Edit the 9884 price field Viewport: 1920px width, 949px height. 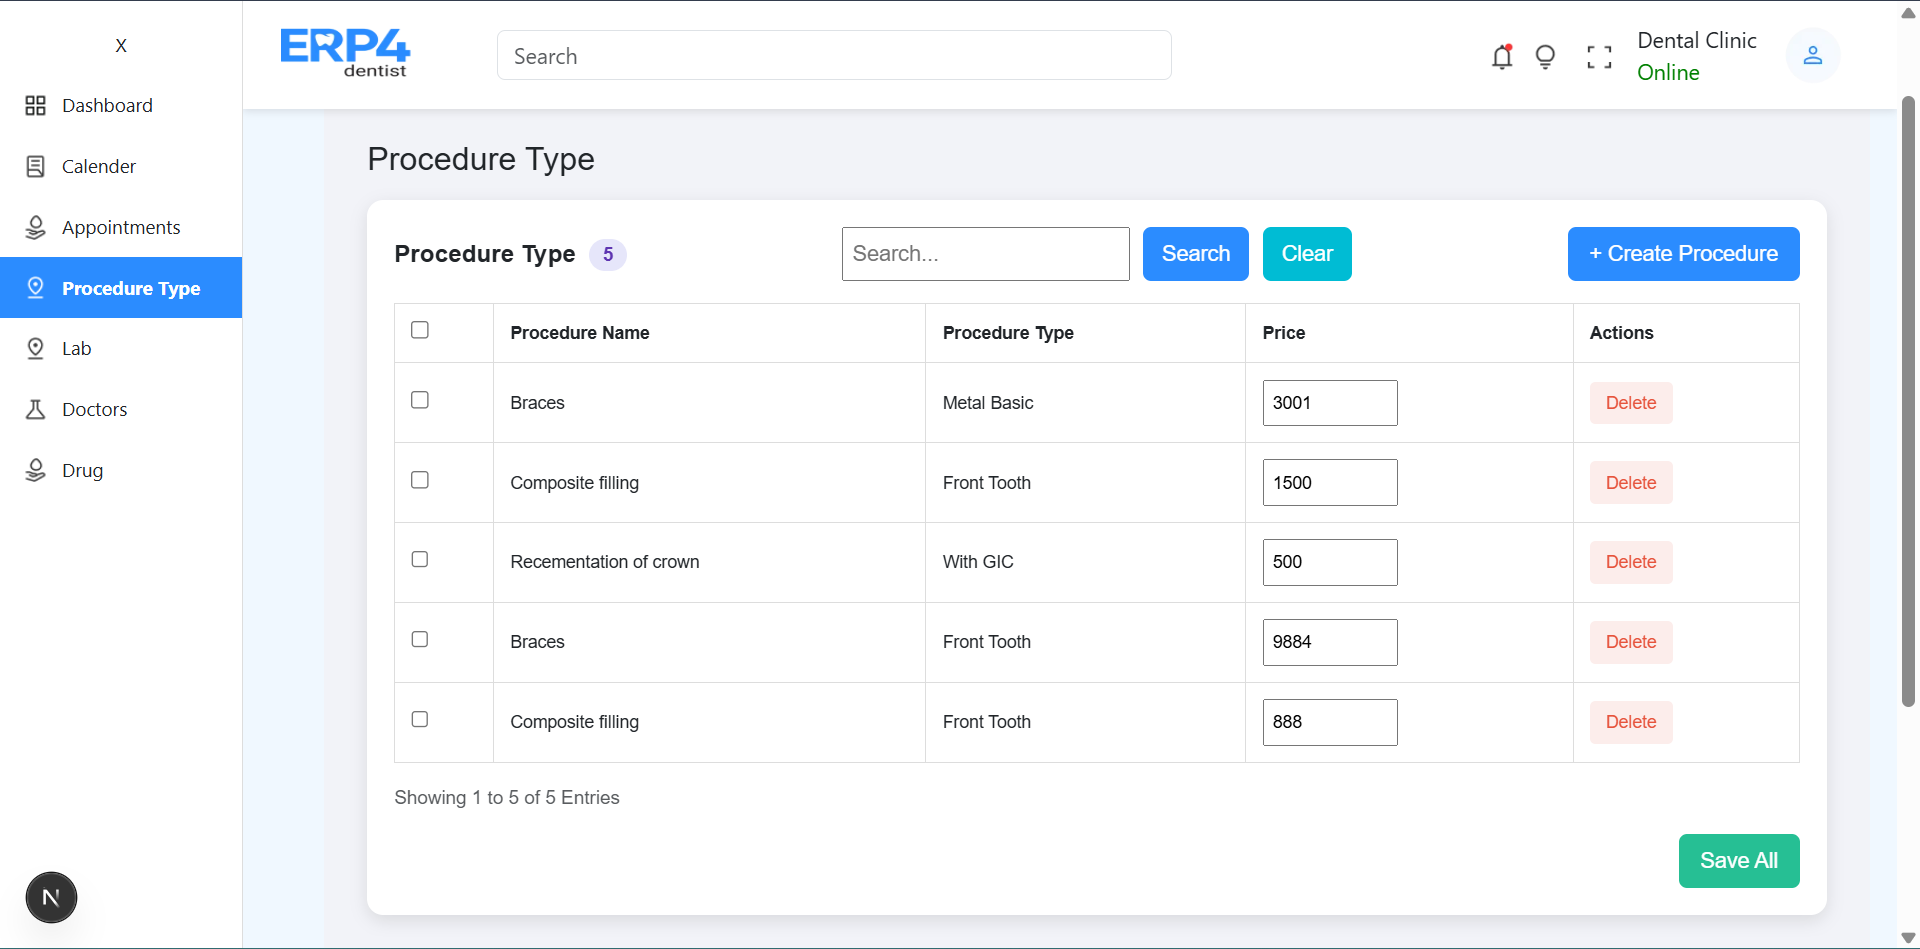(x=1330, y=642)
